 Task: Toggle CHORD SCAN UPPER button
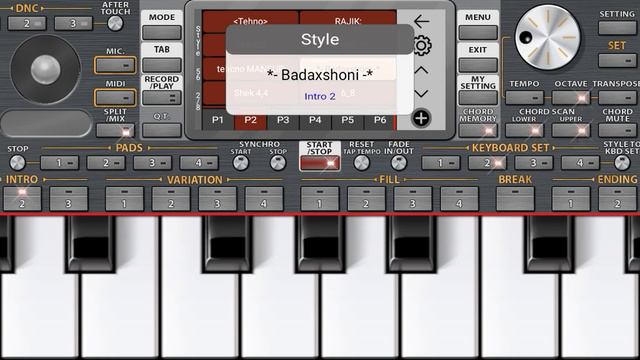(571, 130)
